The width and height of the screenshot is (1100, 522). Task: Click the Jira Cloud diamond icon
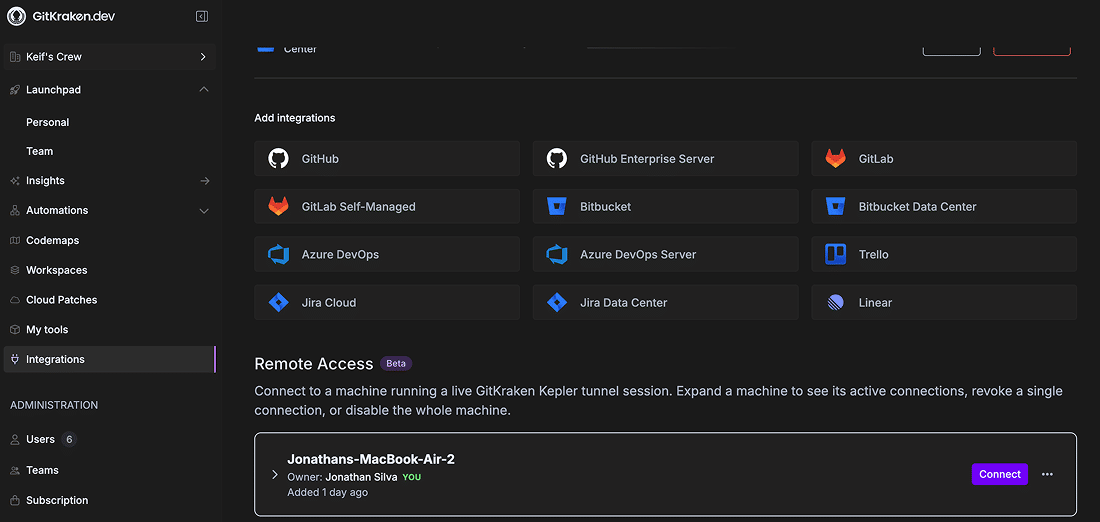(x=279, y=302)
